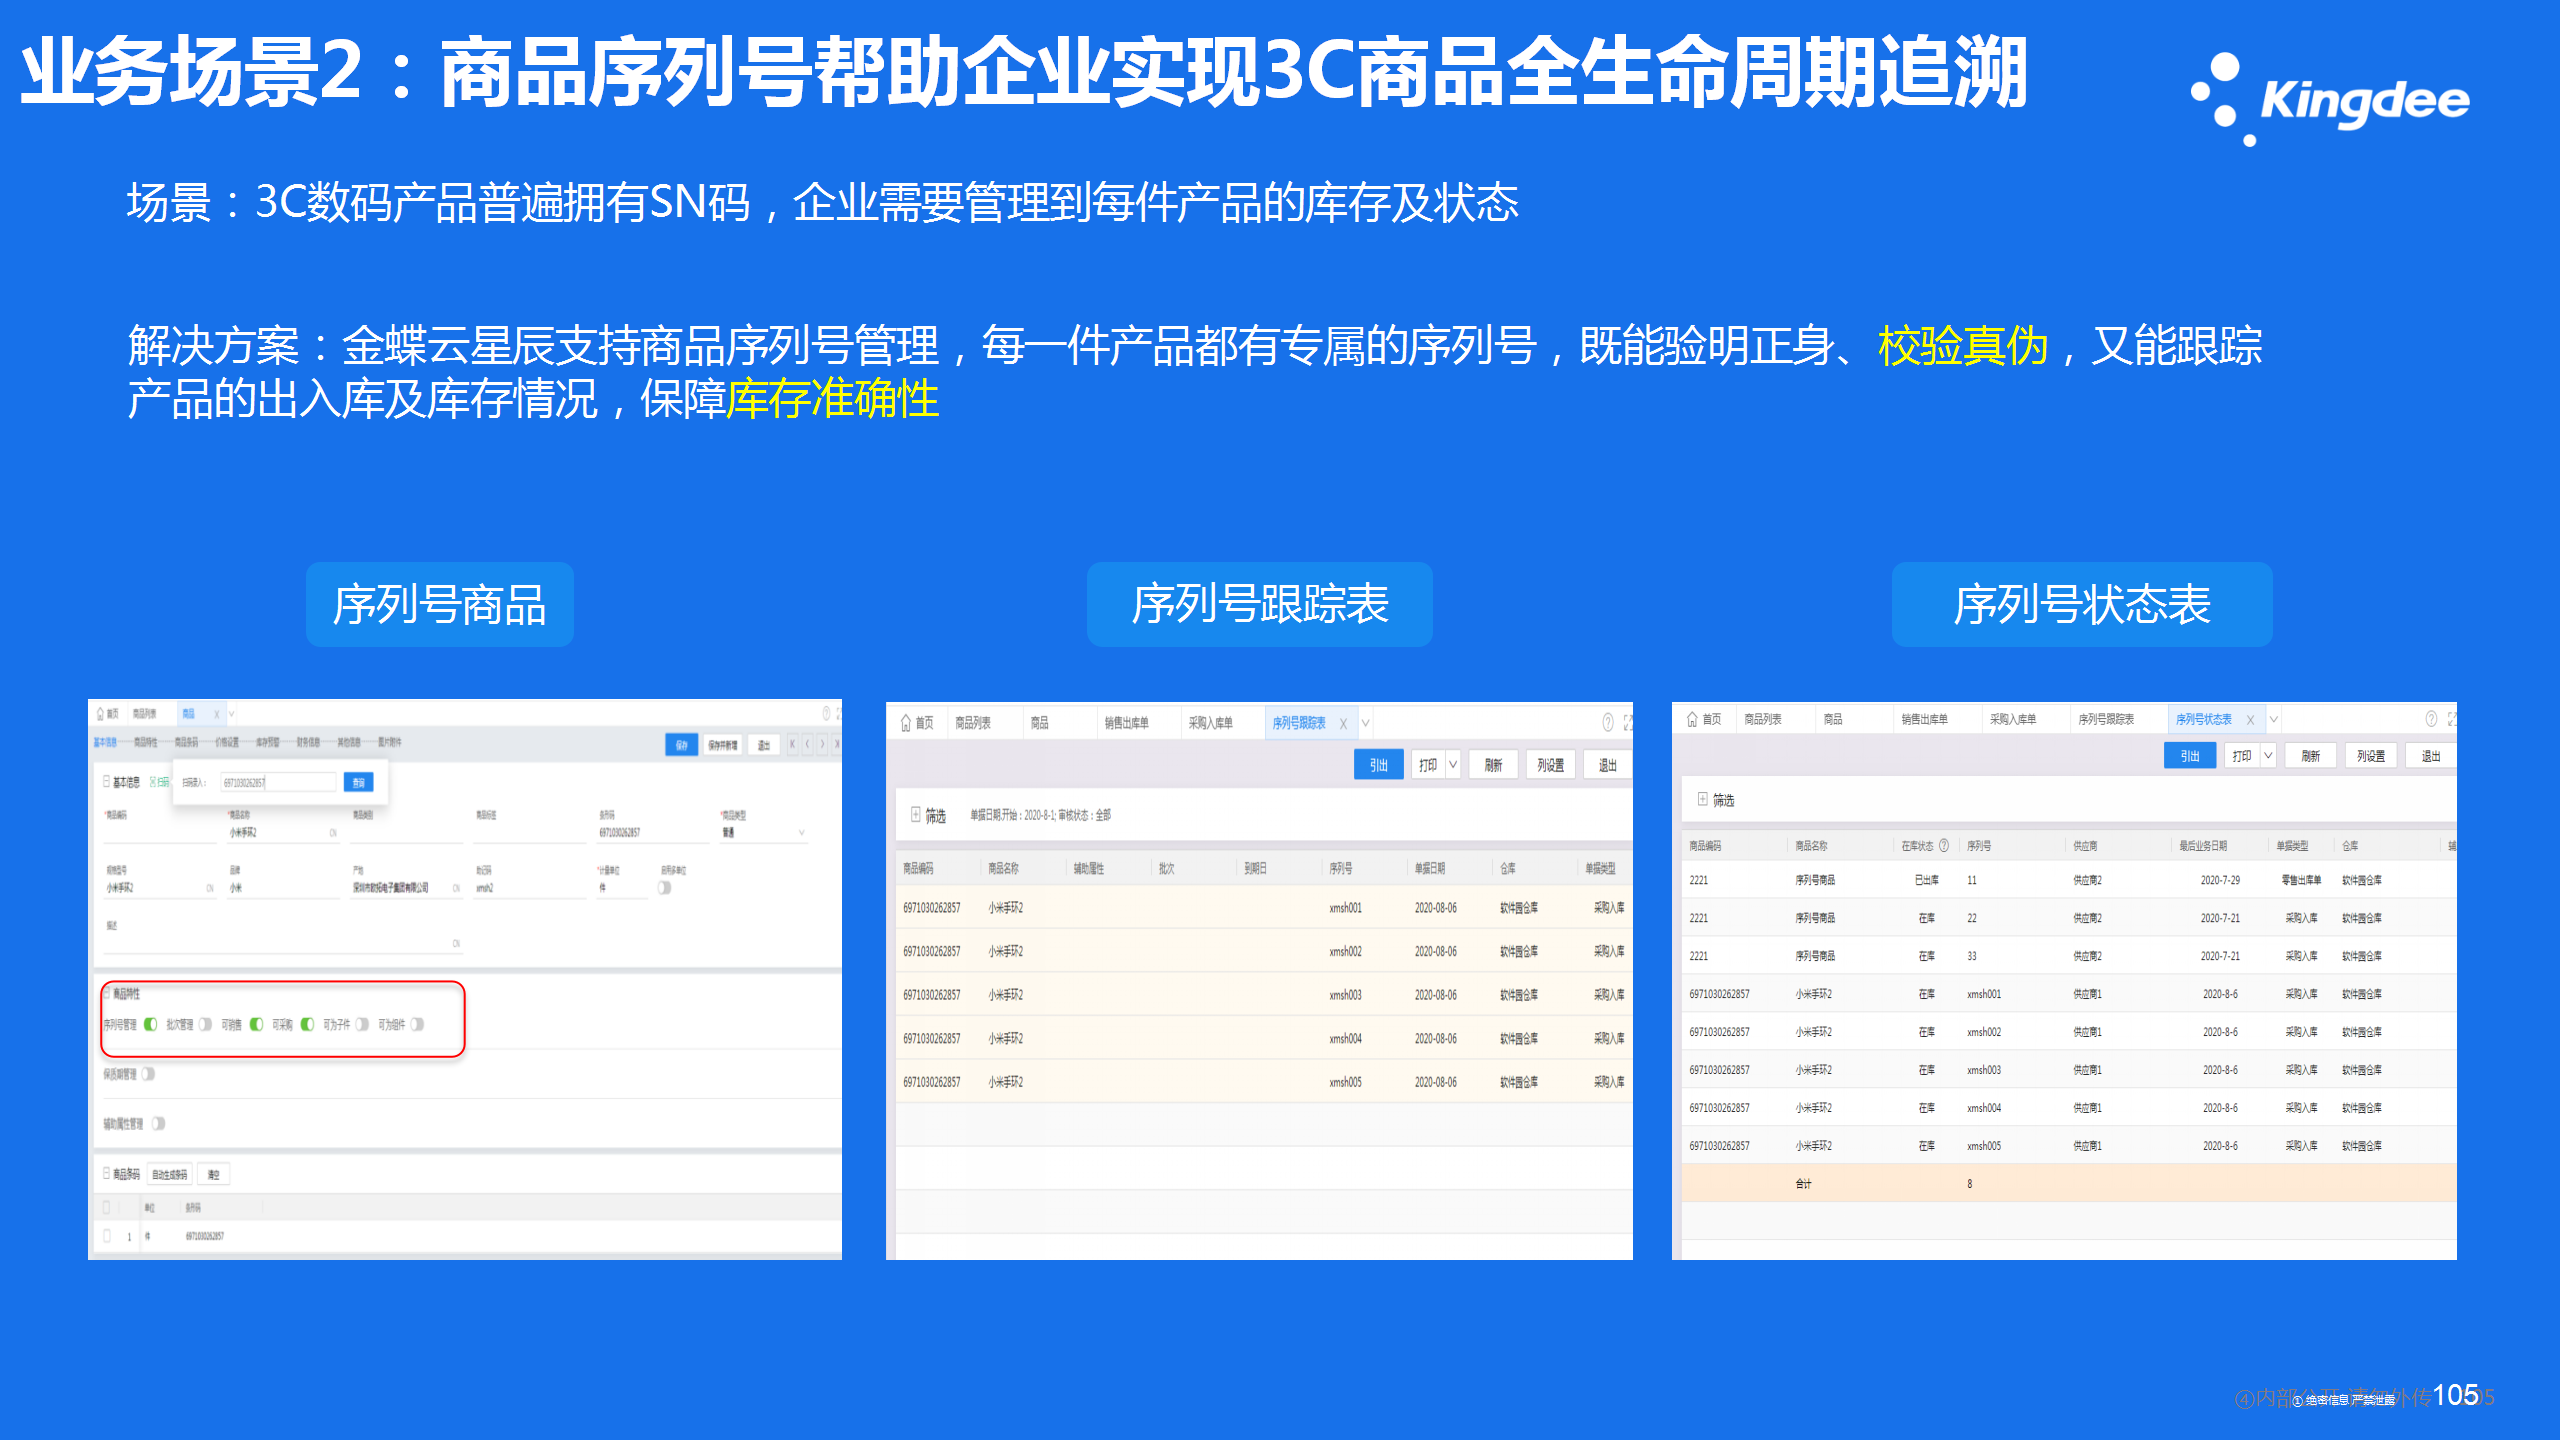This screenshot has height=1440, width=2560.
Task: Click 序列号商品 blue label box
Action: coord(439,604)
